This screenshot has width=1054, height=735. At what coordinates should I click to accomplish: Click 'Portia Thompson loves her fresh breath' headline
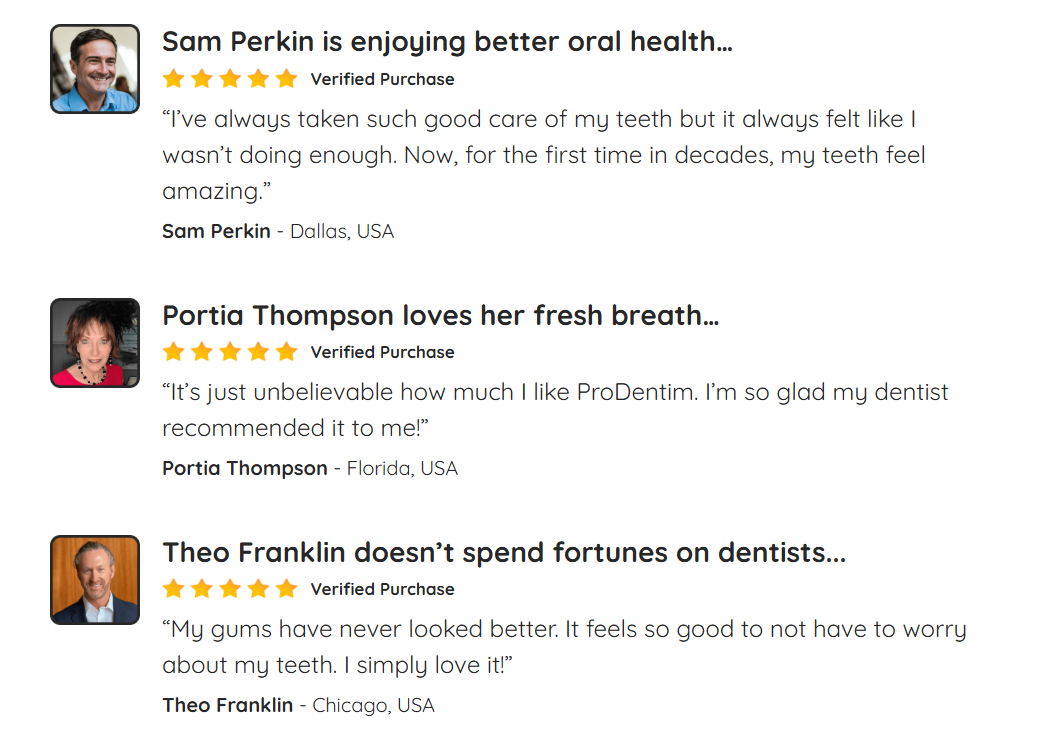440,315
